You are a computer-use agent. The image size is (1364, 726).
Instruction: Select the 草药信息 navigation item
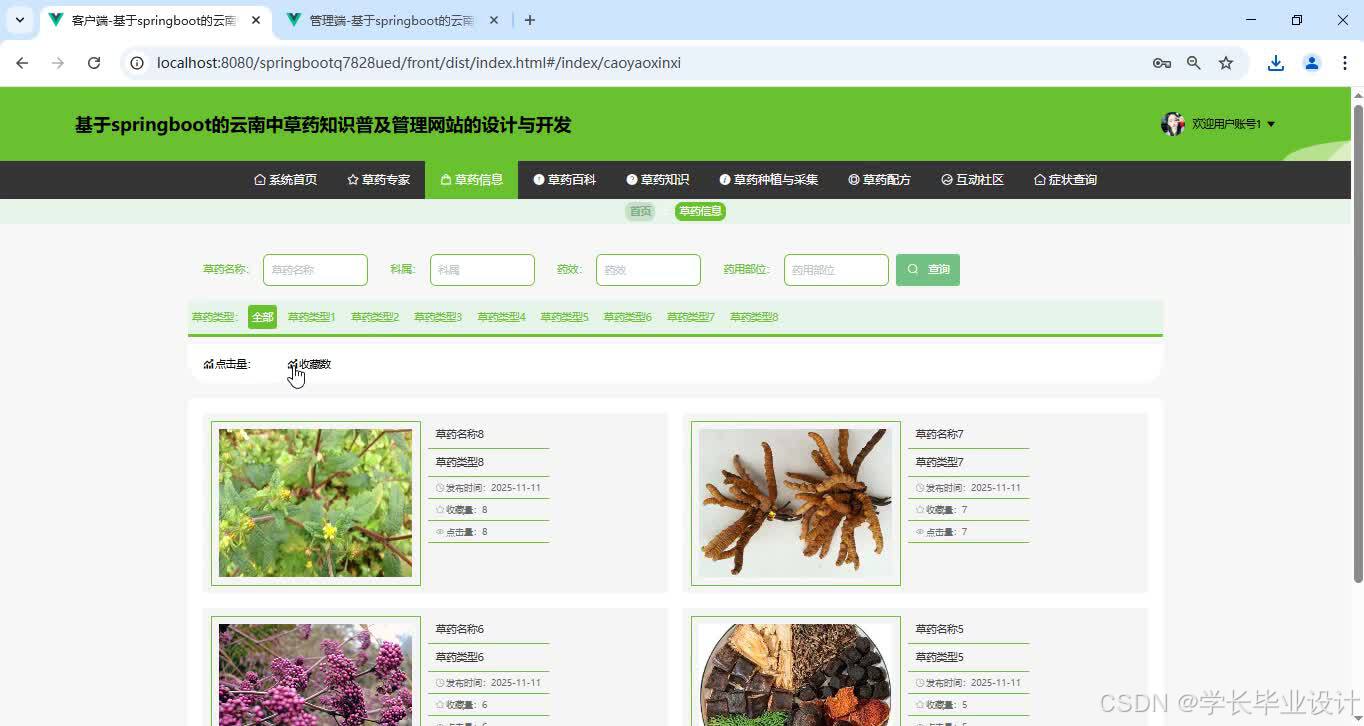(x=472, y=180)
